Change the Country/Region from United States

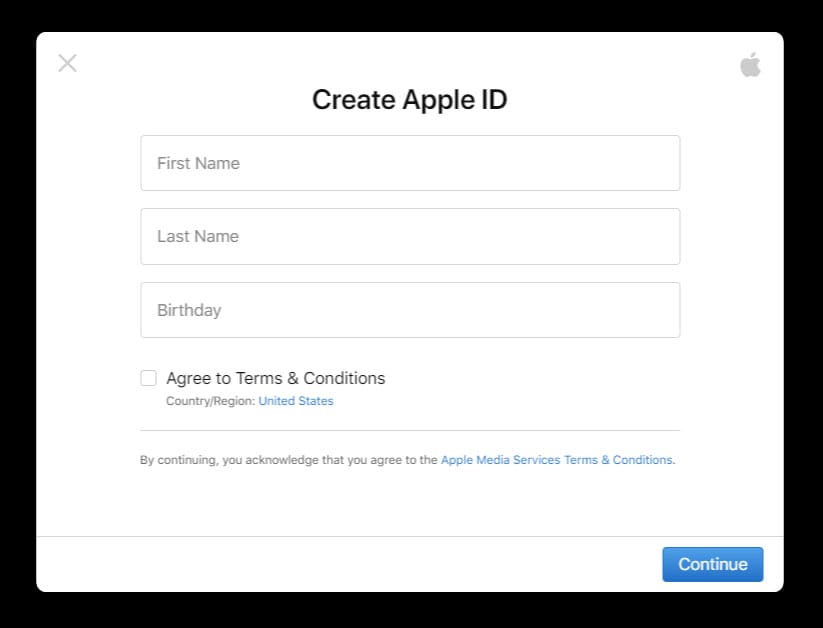[295, 400]
